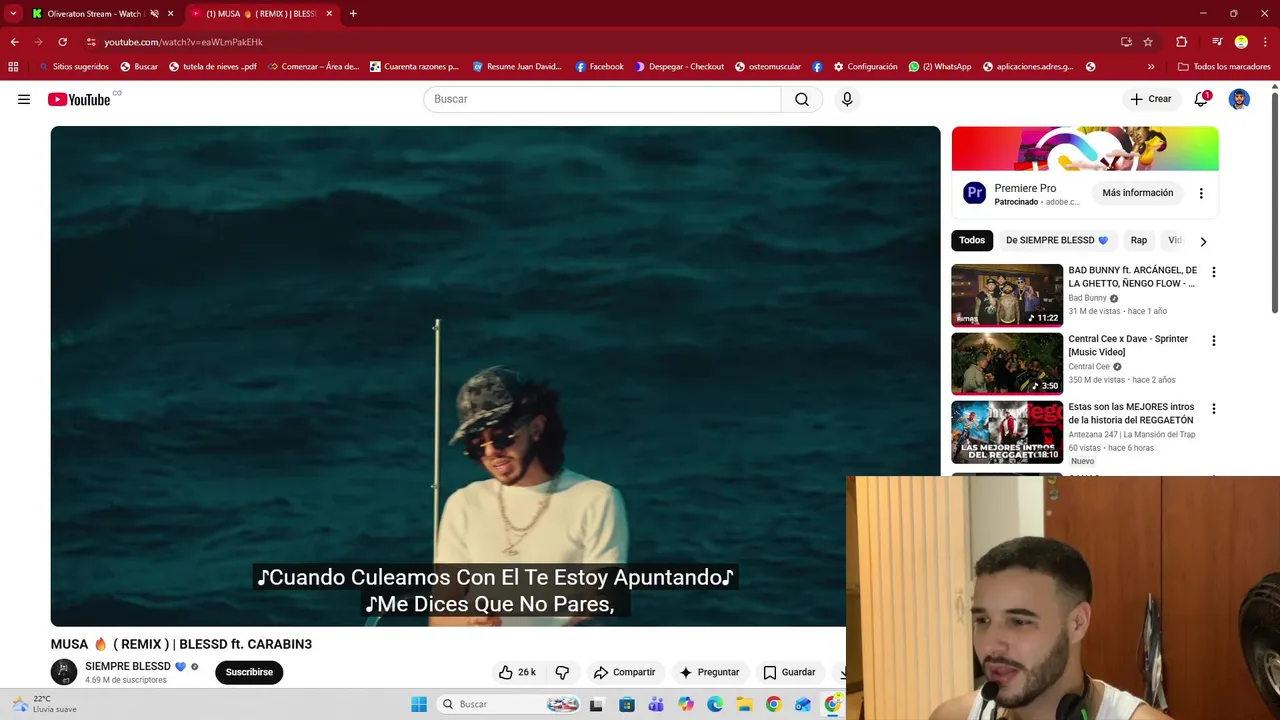
Task: Dislike the video with thumbs down
Action: tap(562, 672)
